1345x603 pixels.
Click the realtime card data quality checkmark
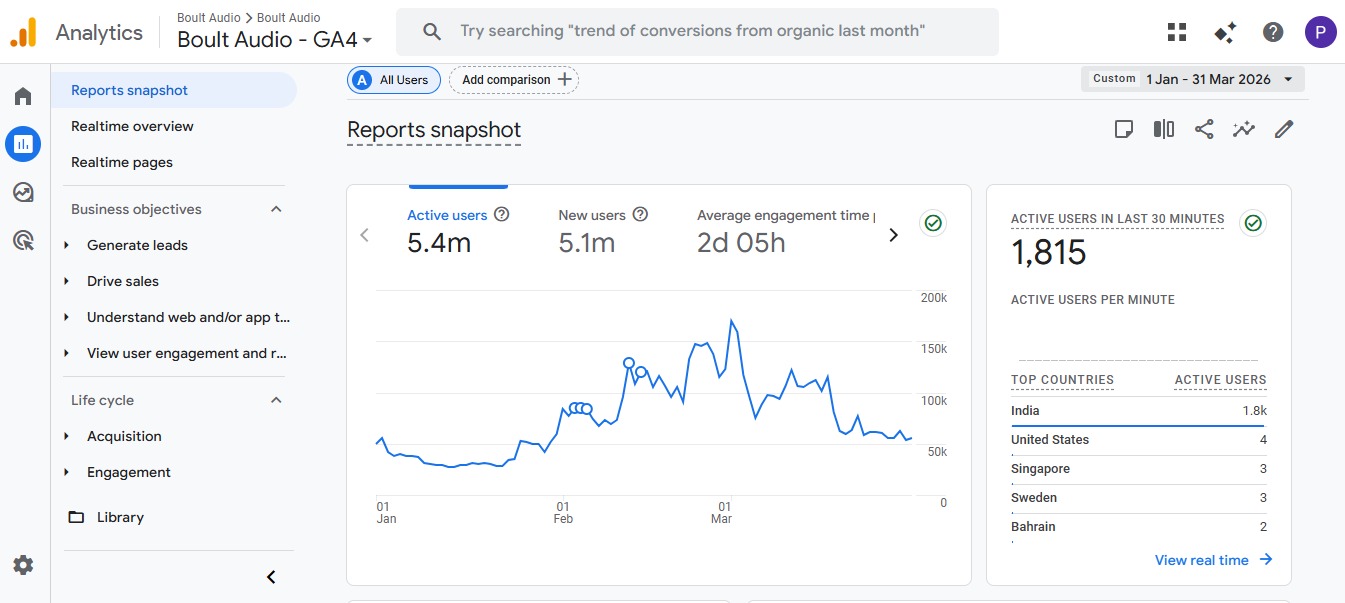1252,223
